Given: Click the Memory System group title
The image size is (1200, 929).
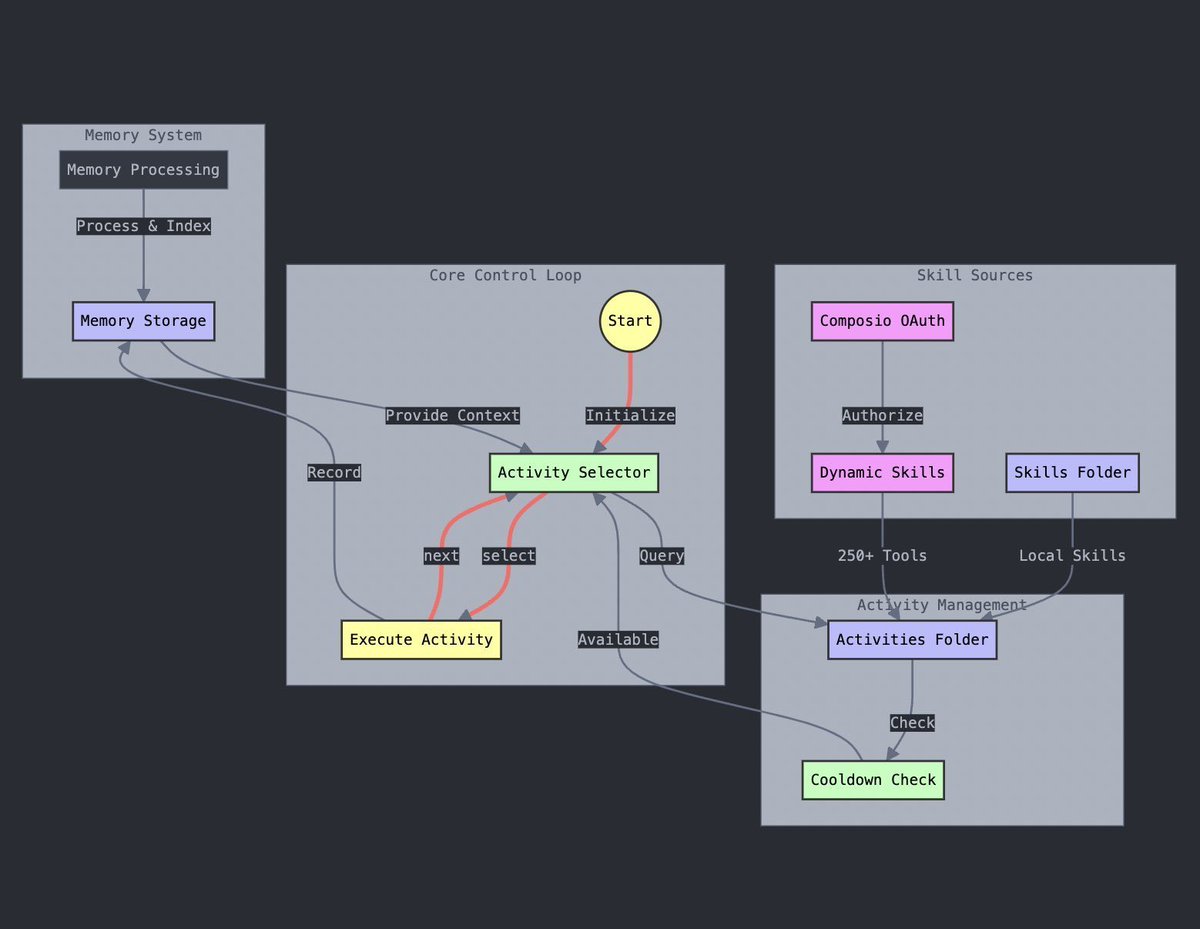Looking at the screenshot, I should [142, 135].
